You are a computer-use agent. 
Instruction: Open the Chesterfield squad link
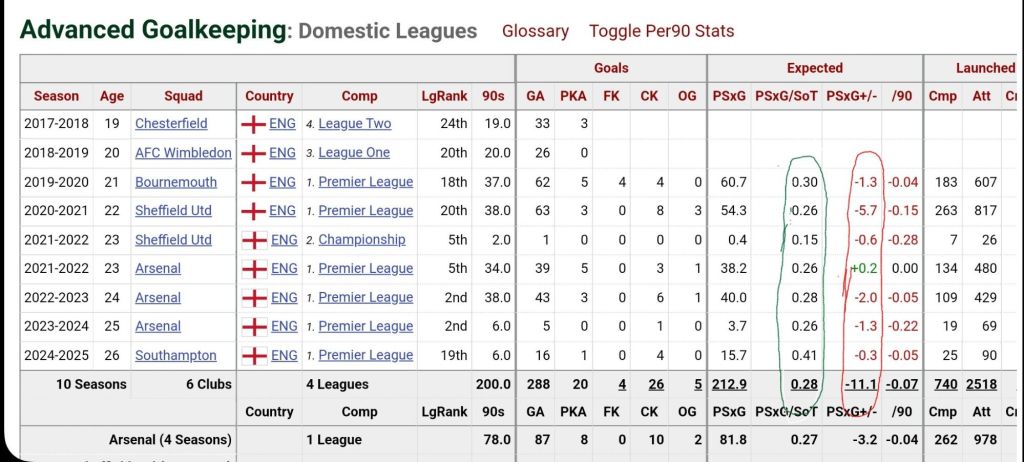(x=171, y=124)
